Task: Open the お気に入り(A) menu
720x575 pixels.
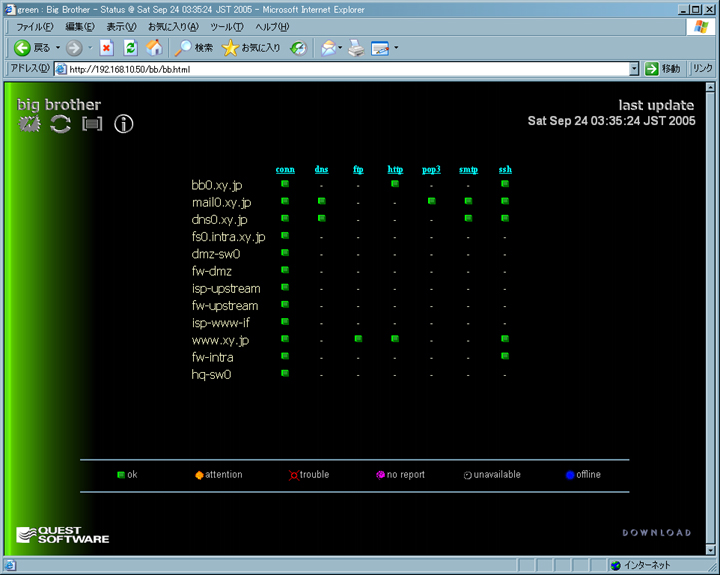Action: pos(173,27)
